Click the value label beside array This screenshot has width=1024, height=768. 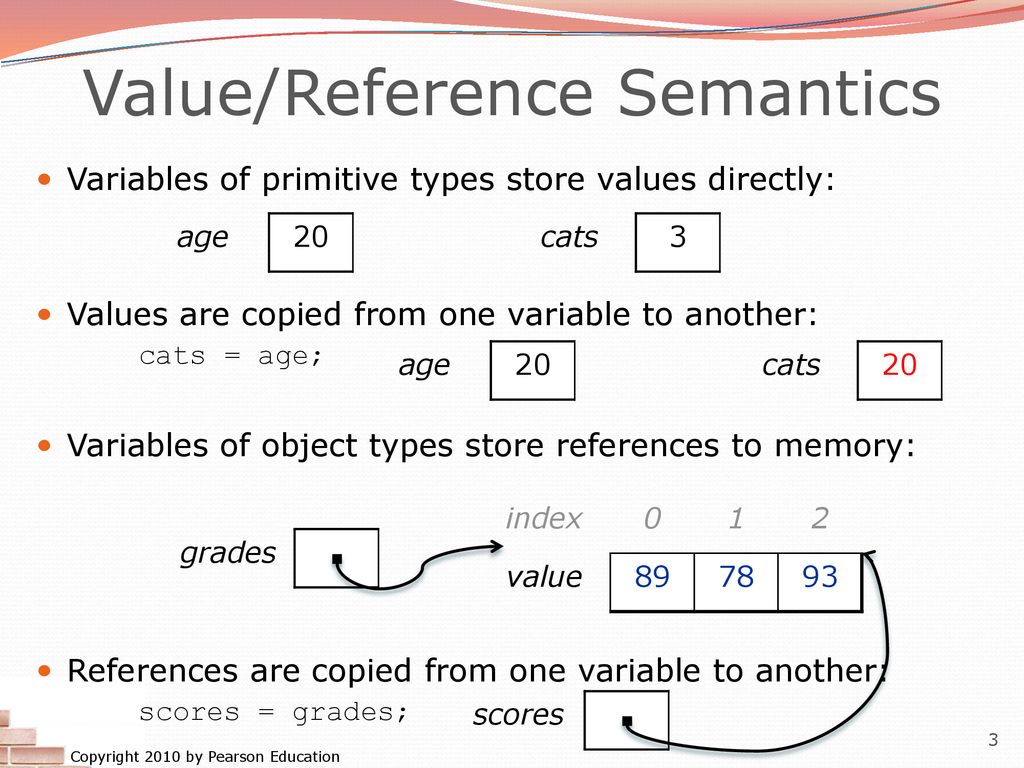point(544,577)
